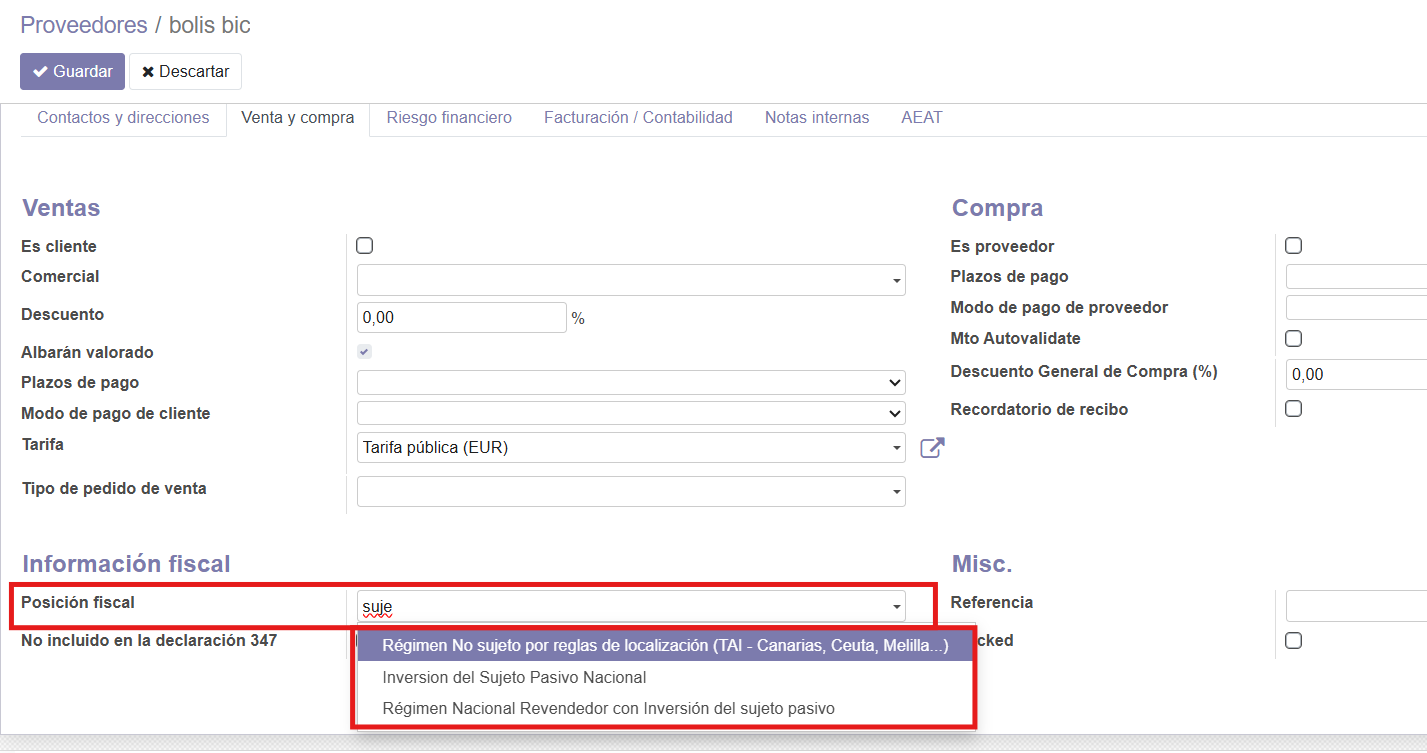
Task: Open Modo de pago de cliente dropdown
Action: [x=630, y=413]
